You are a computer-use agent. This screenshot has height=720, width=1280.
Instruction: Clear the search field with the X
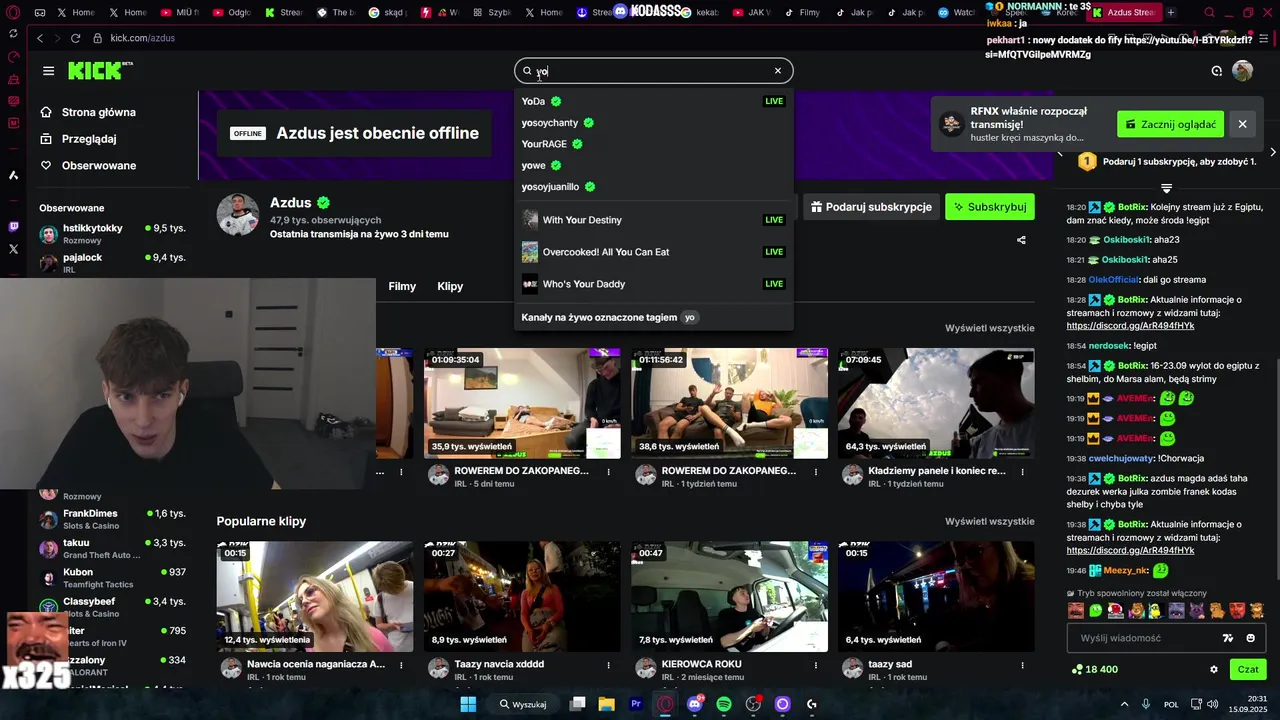click(777, 71)
